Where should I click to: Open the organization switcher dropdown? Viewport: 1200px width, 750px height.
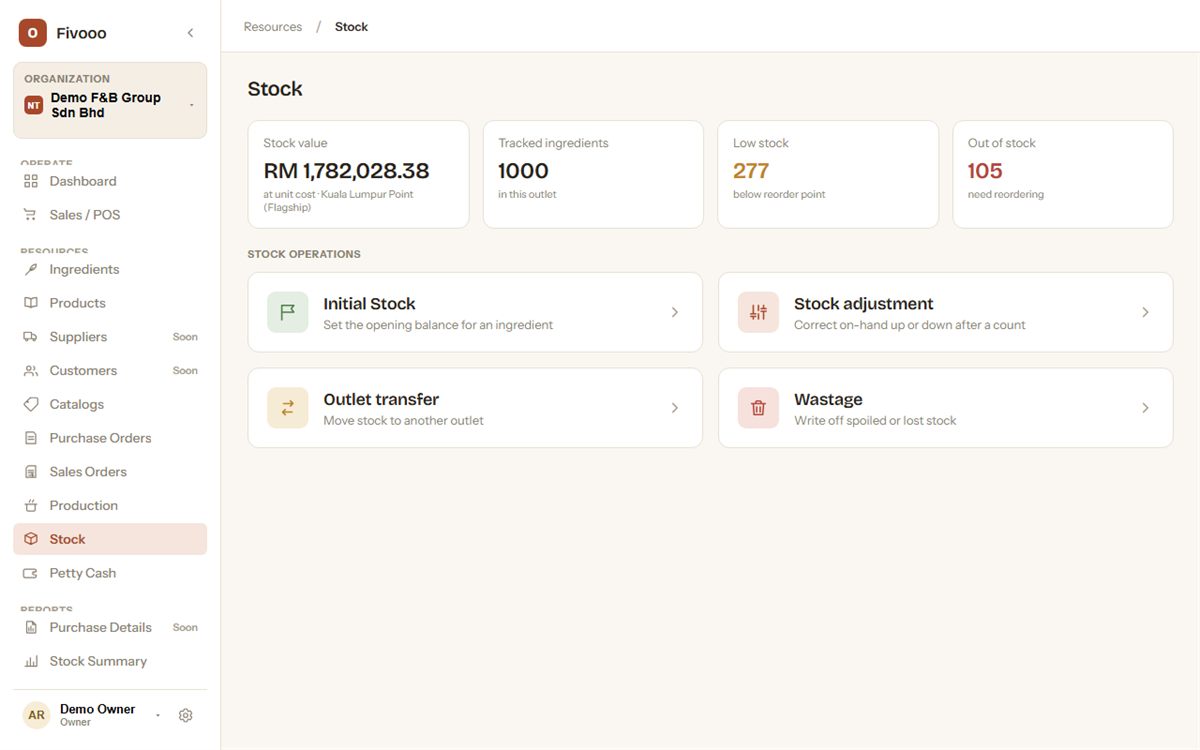tap(110, 100)
